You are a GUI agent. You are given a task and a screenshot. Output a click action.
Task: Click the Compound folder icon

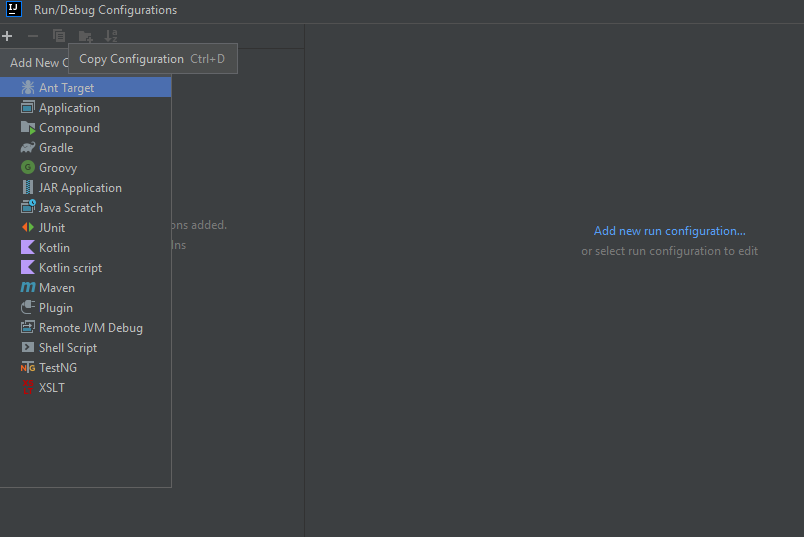(28, 127)
